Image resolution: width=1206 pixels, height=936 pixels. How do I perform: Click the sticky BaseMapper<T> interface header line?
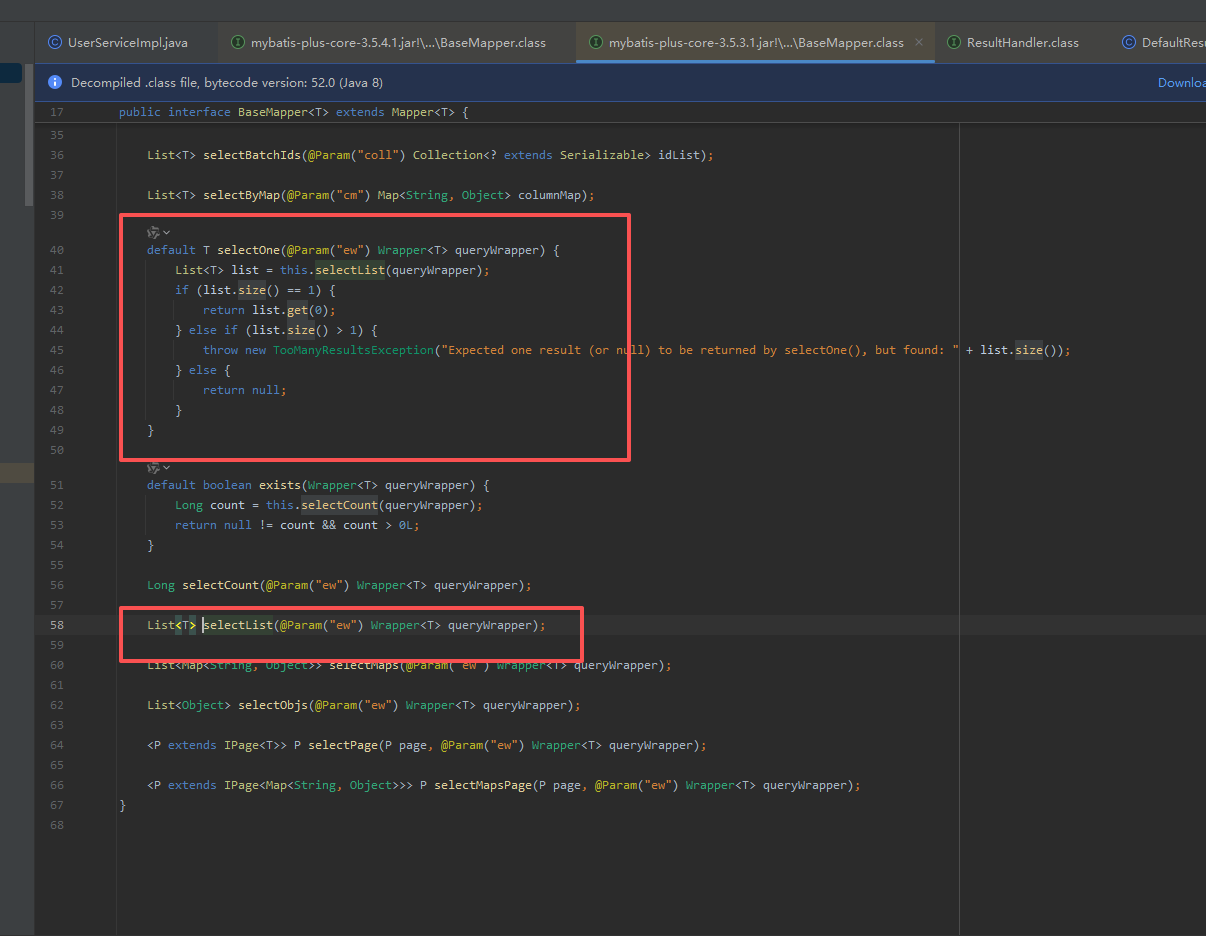coord(293,112)
